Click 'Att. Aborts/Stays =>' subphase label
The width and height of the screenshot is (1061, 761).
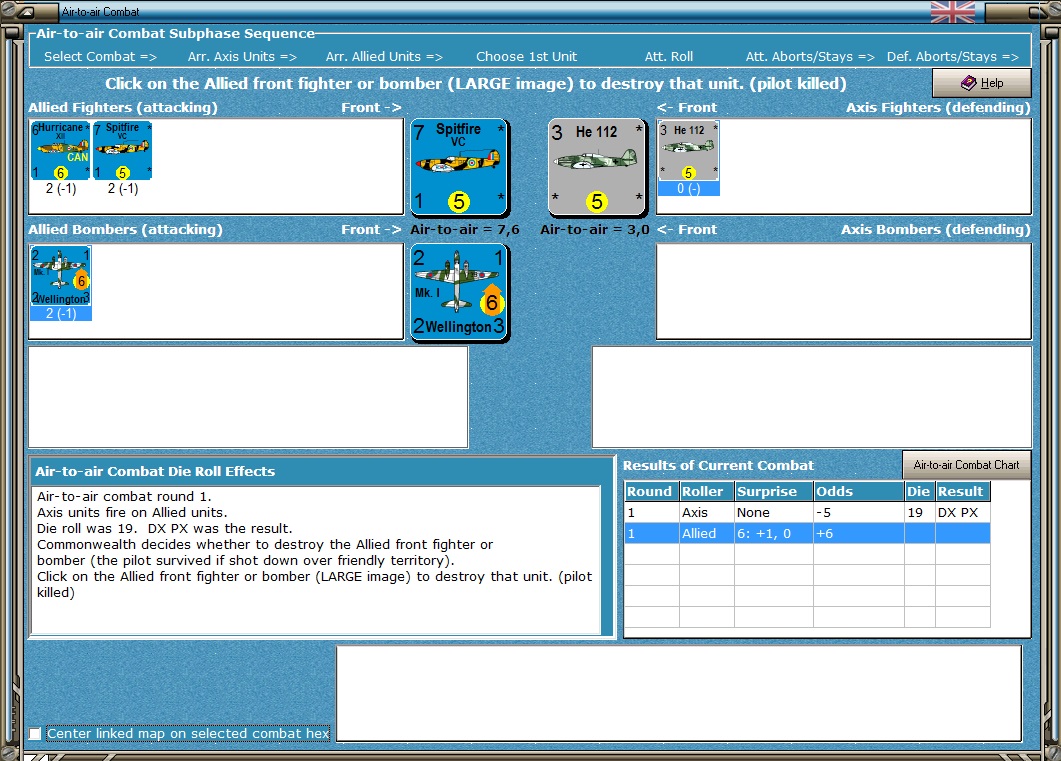coord(810,57)
